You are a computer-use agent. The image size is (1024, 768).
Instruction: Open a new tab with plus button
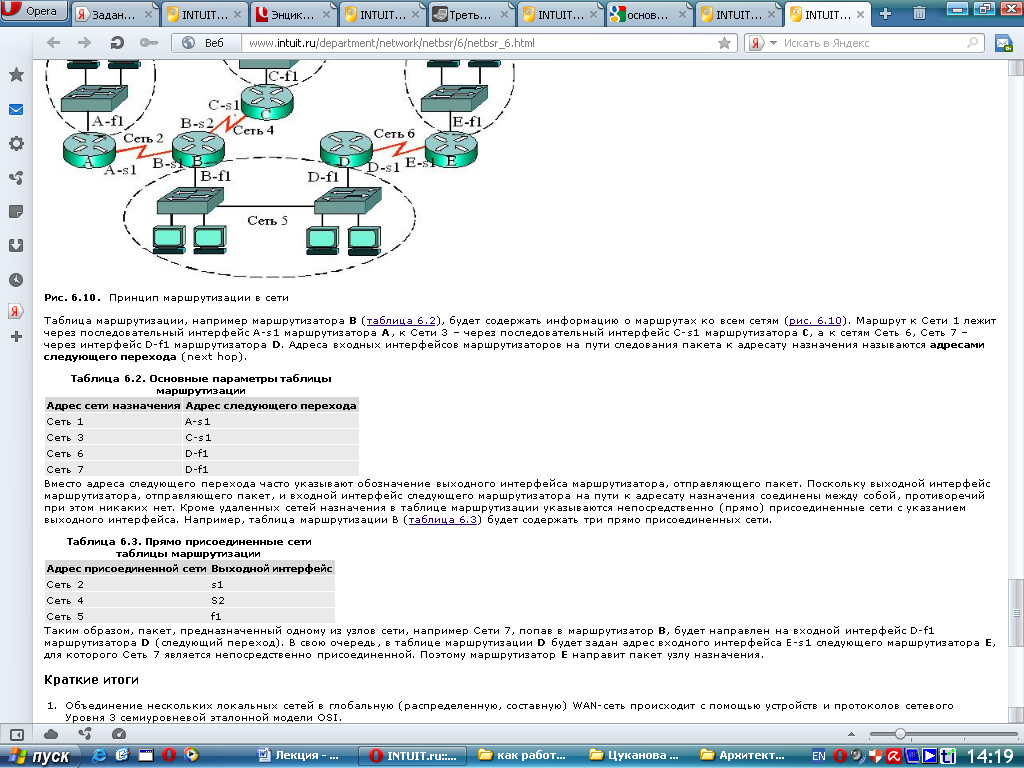point(886,14)
